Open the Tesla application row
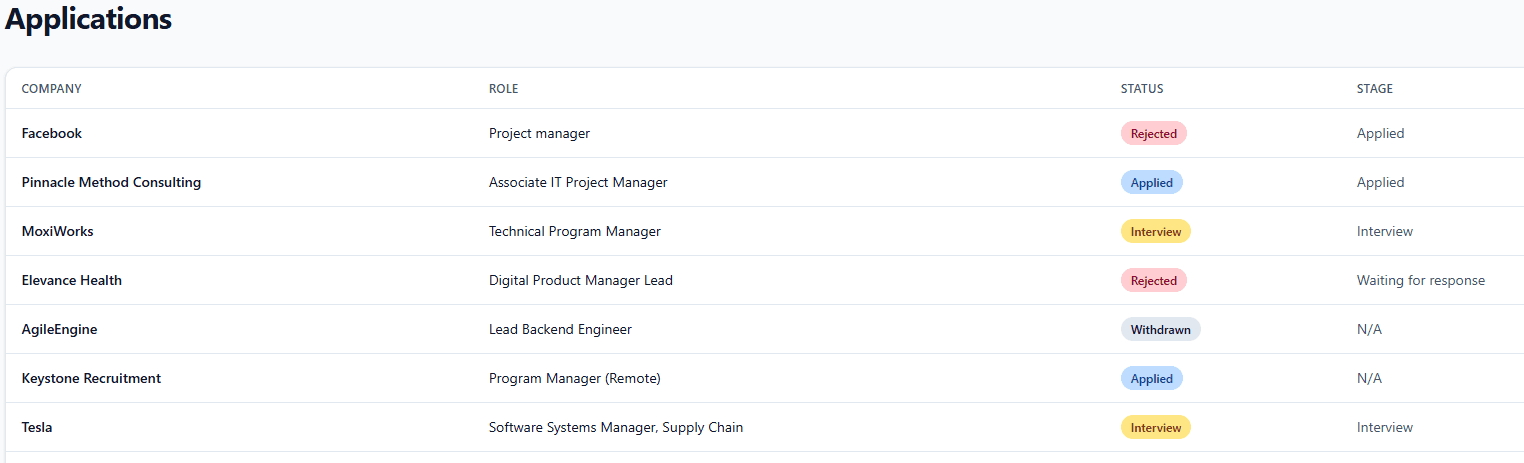 pyautogui.click(x=765, y=427)
